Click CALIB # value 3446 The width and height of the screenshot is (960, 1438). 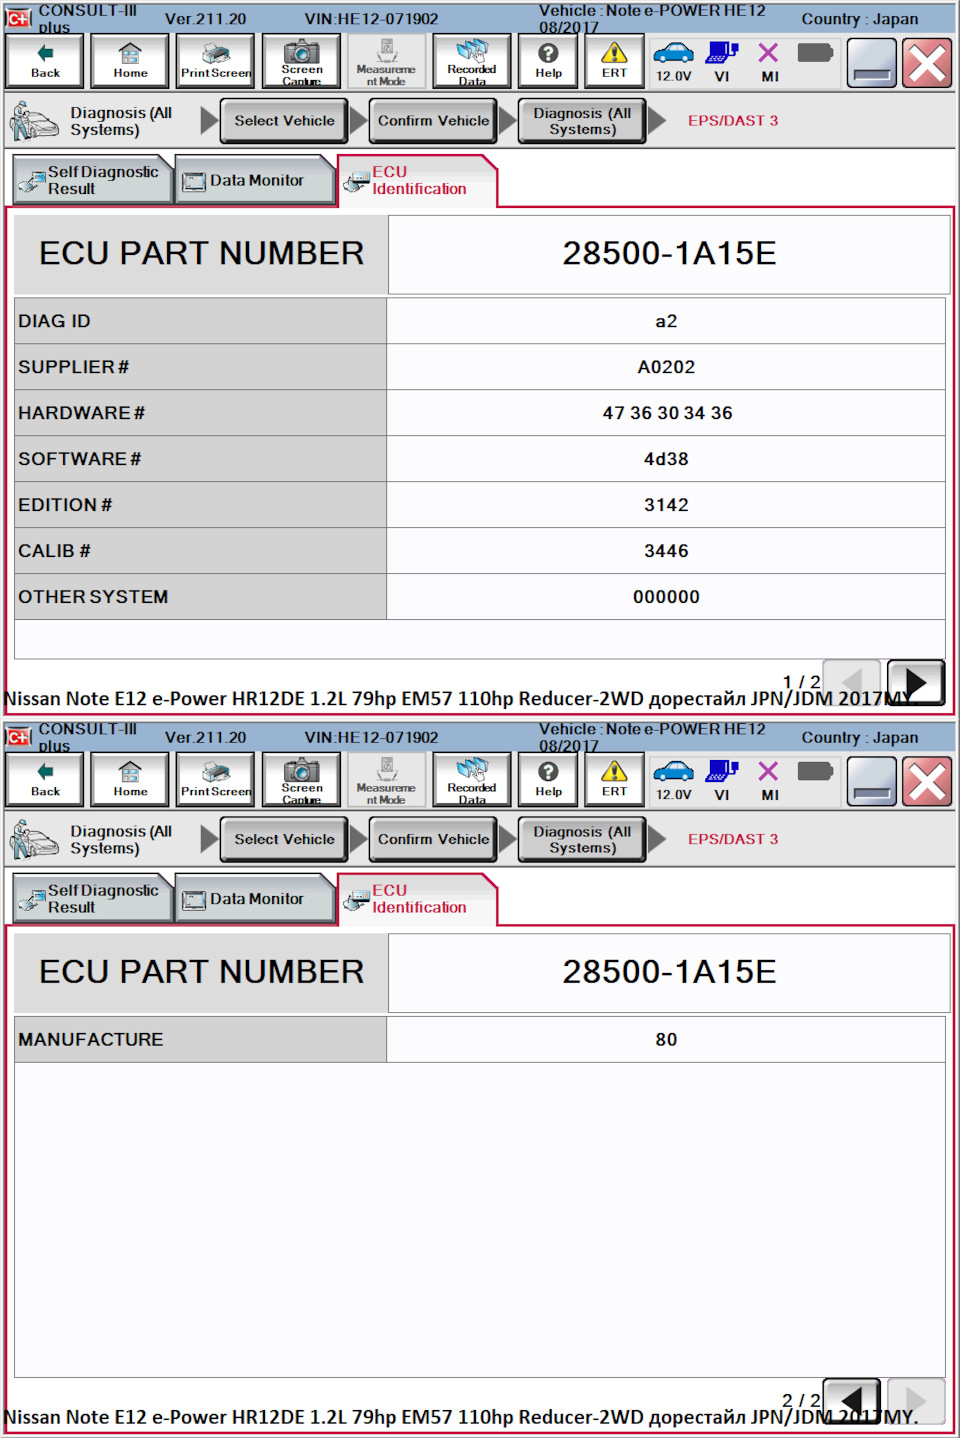pos(666,551)
